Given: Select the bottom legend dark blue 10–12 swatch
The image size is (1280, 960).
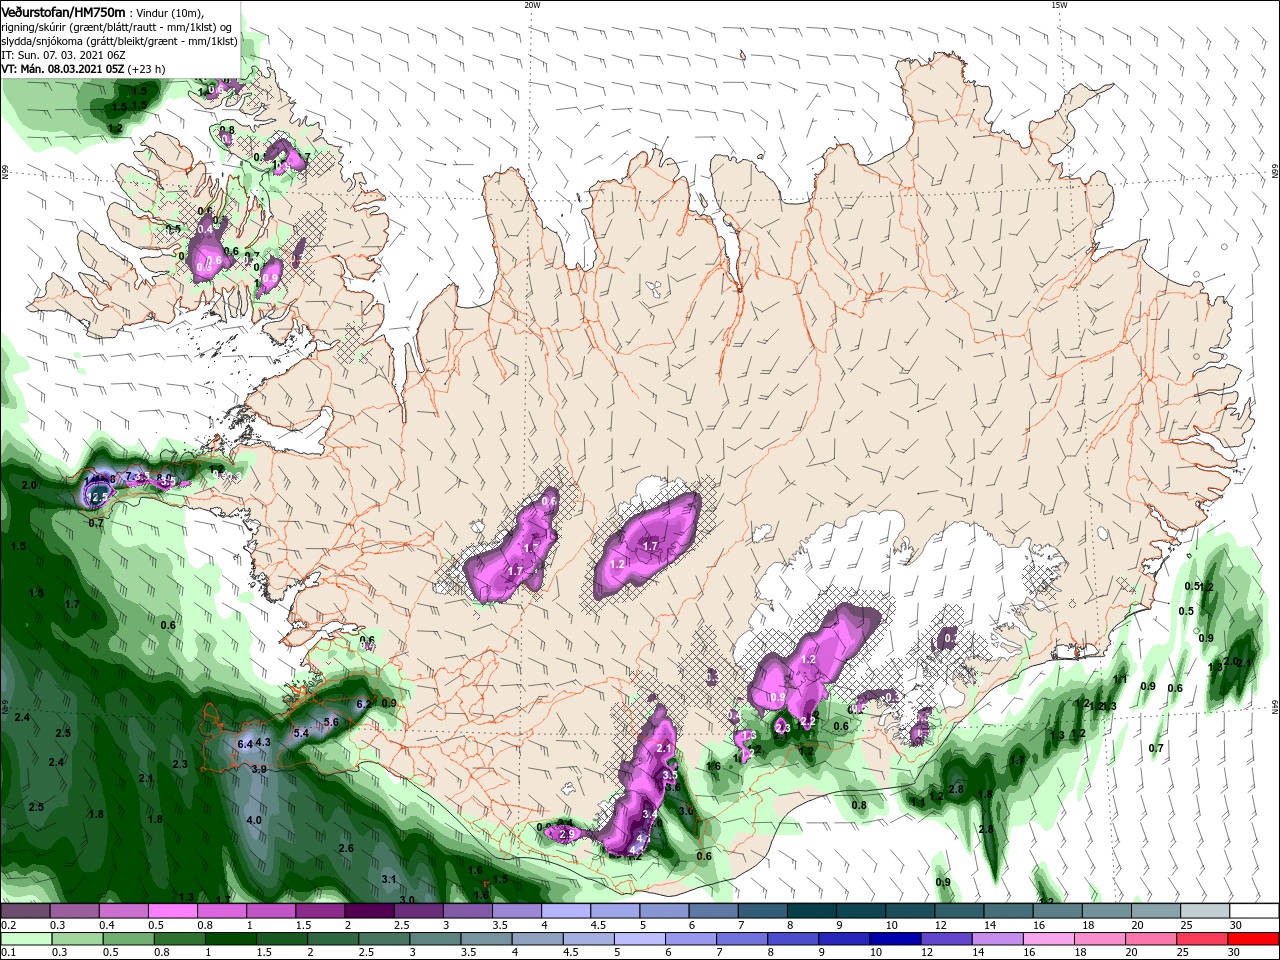Looking at the screenshot, I should pos(894,939).
